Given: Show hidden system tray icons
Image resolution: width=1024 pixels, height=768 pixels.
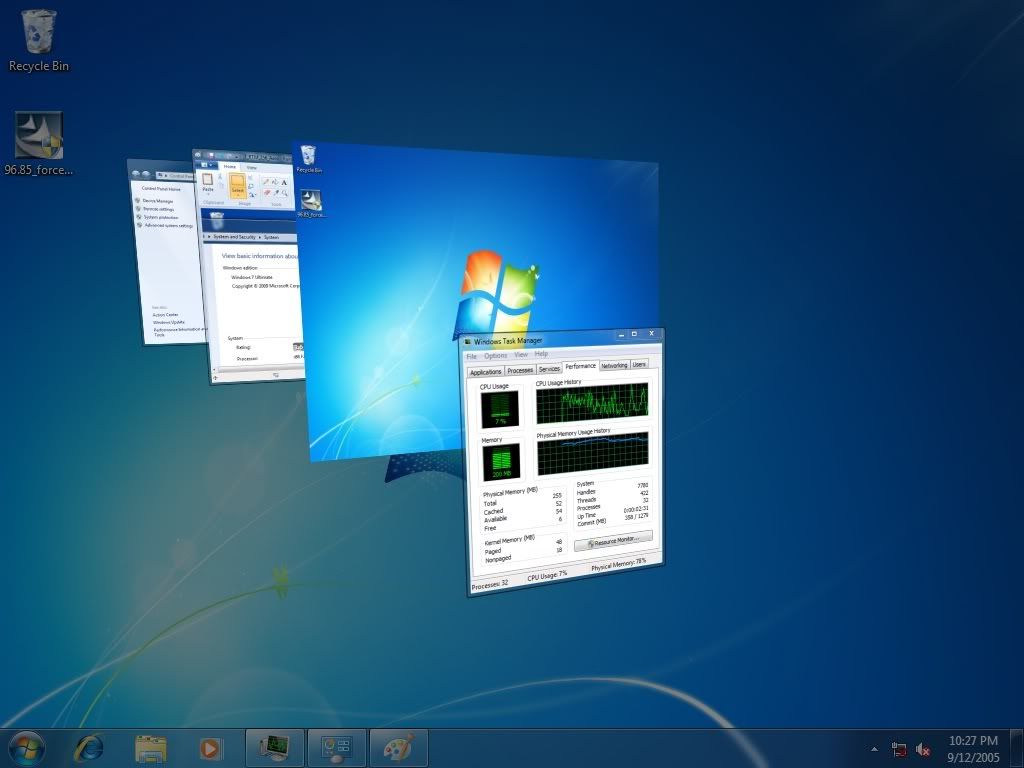Looking at the screenshot, I should (874, 748).
